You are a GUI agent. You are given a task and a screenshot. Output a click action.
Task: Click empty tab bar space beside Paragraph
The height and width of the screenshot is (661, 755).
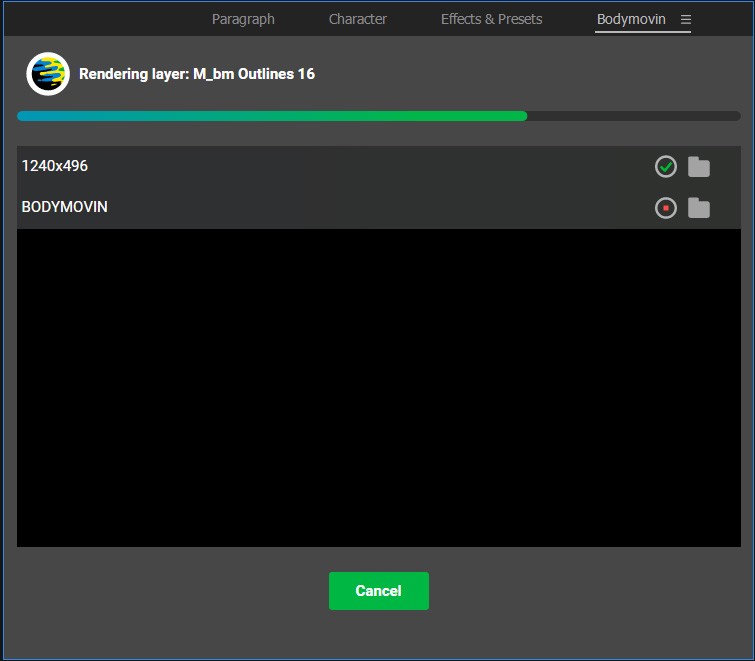click(x=106, y=19)
